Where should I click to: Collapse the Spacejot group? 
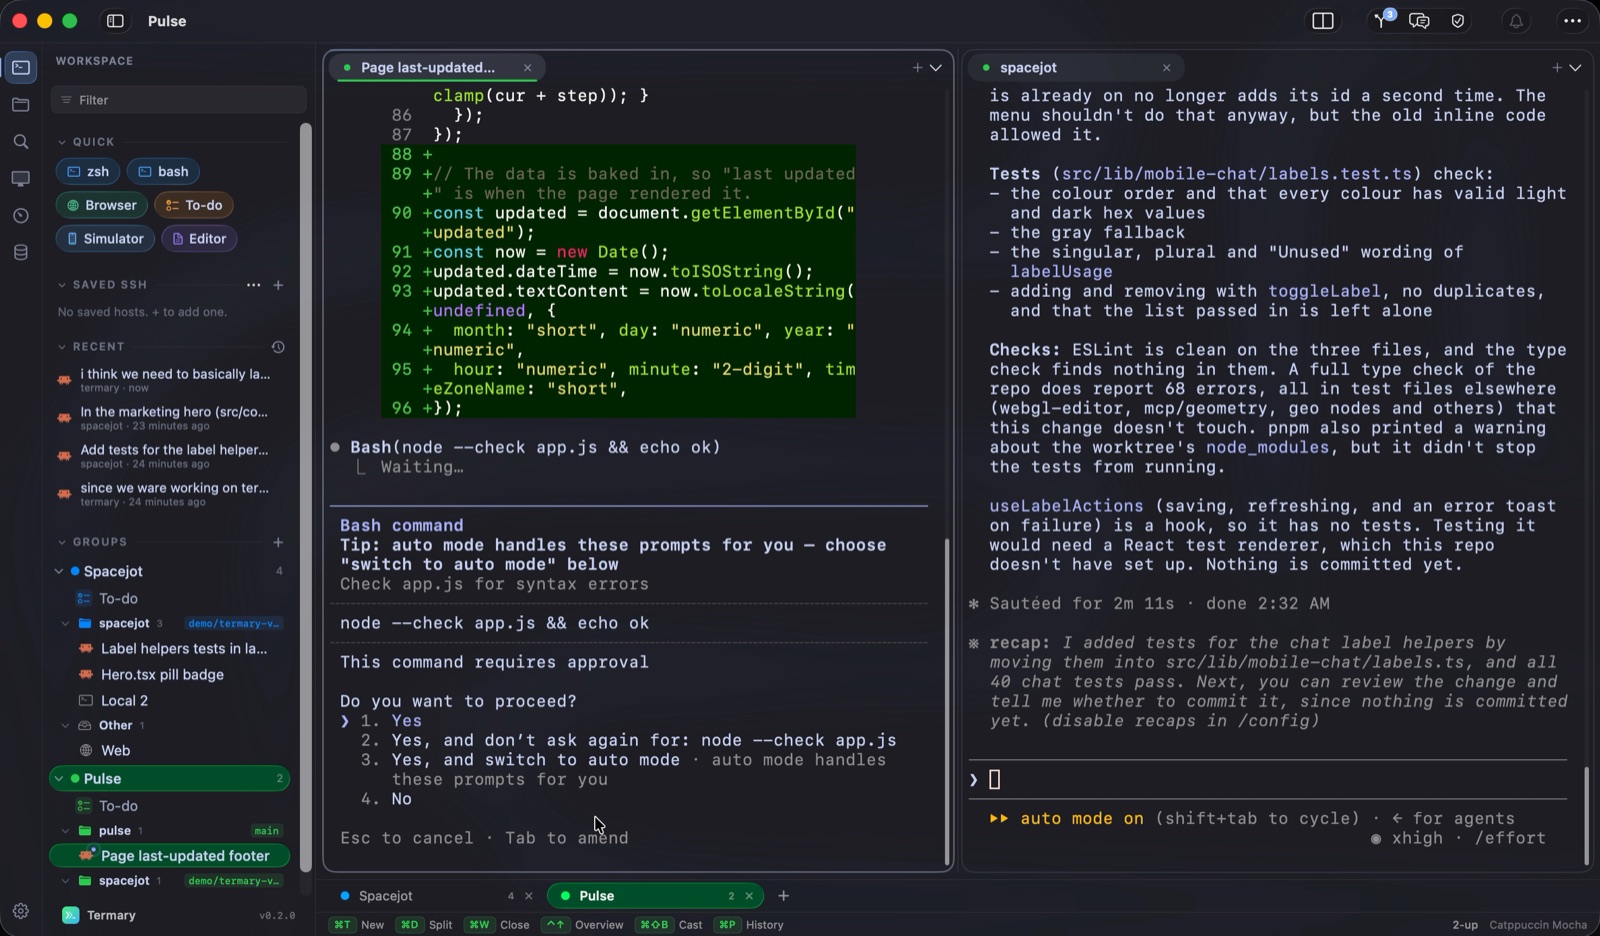[59, 572]
